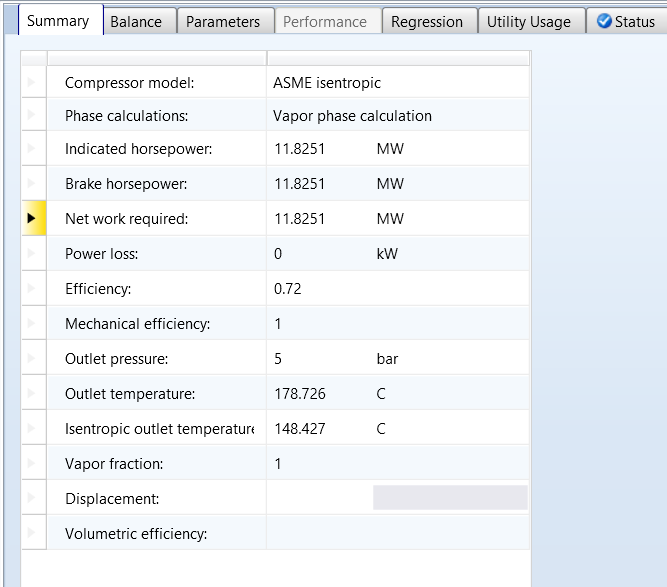Click the kW unit for Power loss
The image size is (667, 587).
(x=387, y=254)
